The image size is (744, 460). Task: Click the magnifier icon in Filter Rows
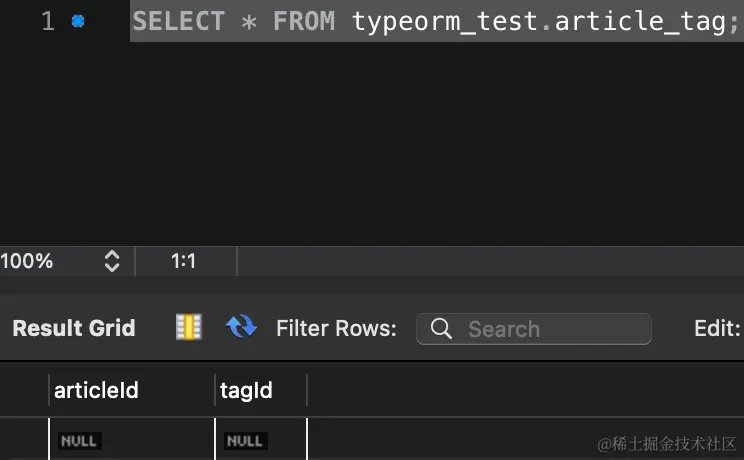pyautogui.click(x=440, y=329)
